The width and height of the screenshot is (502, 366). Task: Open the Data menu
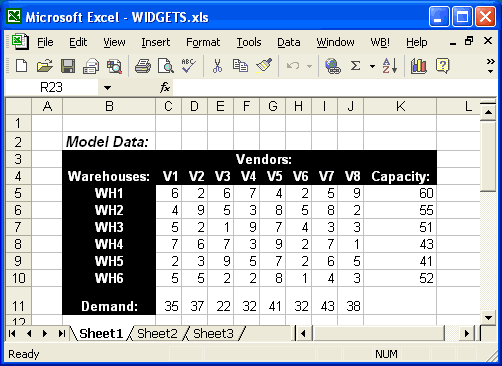pos(289,42)
